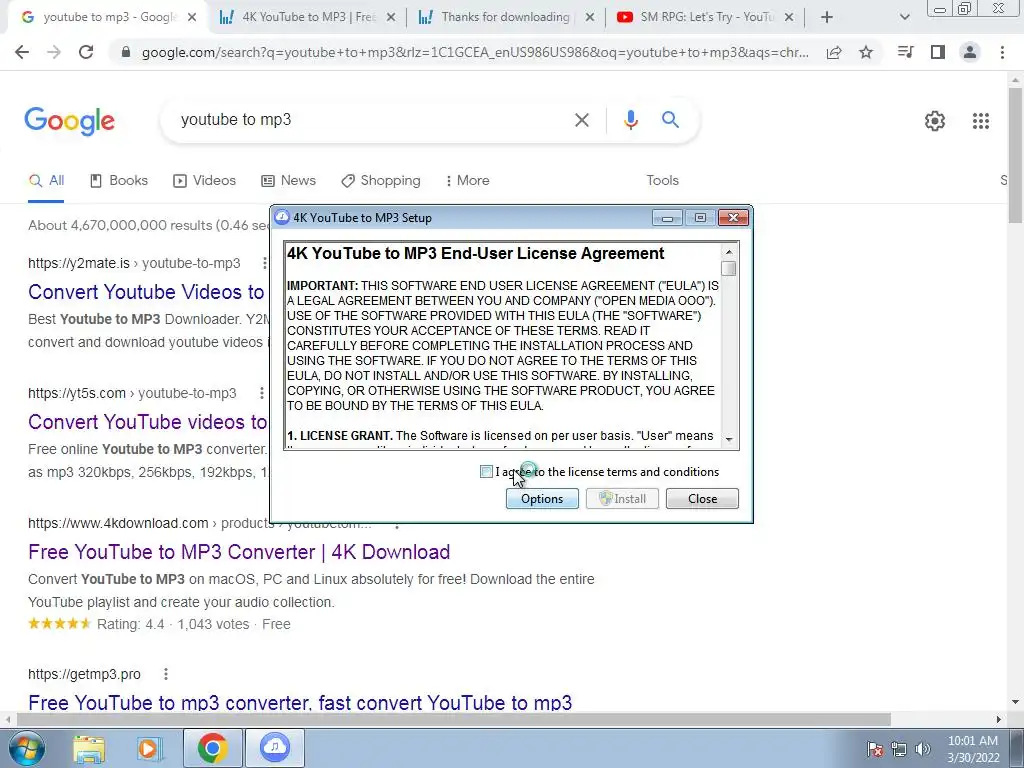Image resolution: width=1024 pixels, height=768 pixels.
Task: Close the SM RPG YouTube tab
Action: coord(789,18)
